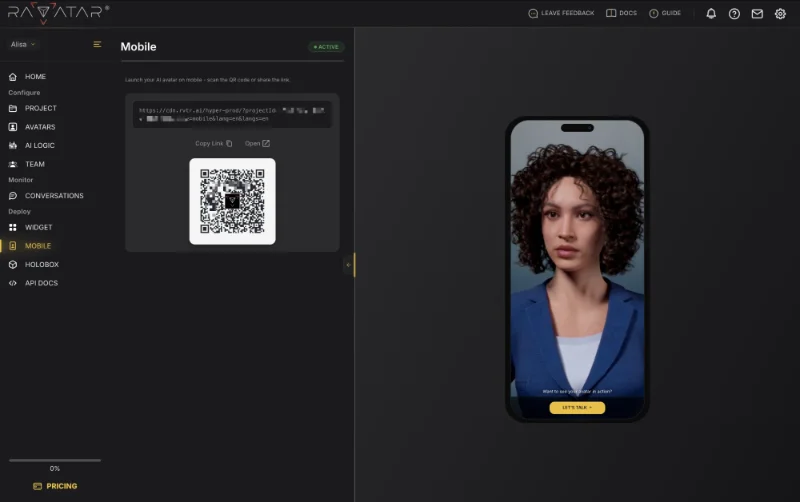Click the Widget grid icon

click(x=13, y=228)
